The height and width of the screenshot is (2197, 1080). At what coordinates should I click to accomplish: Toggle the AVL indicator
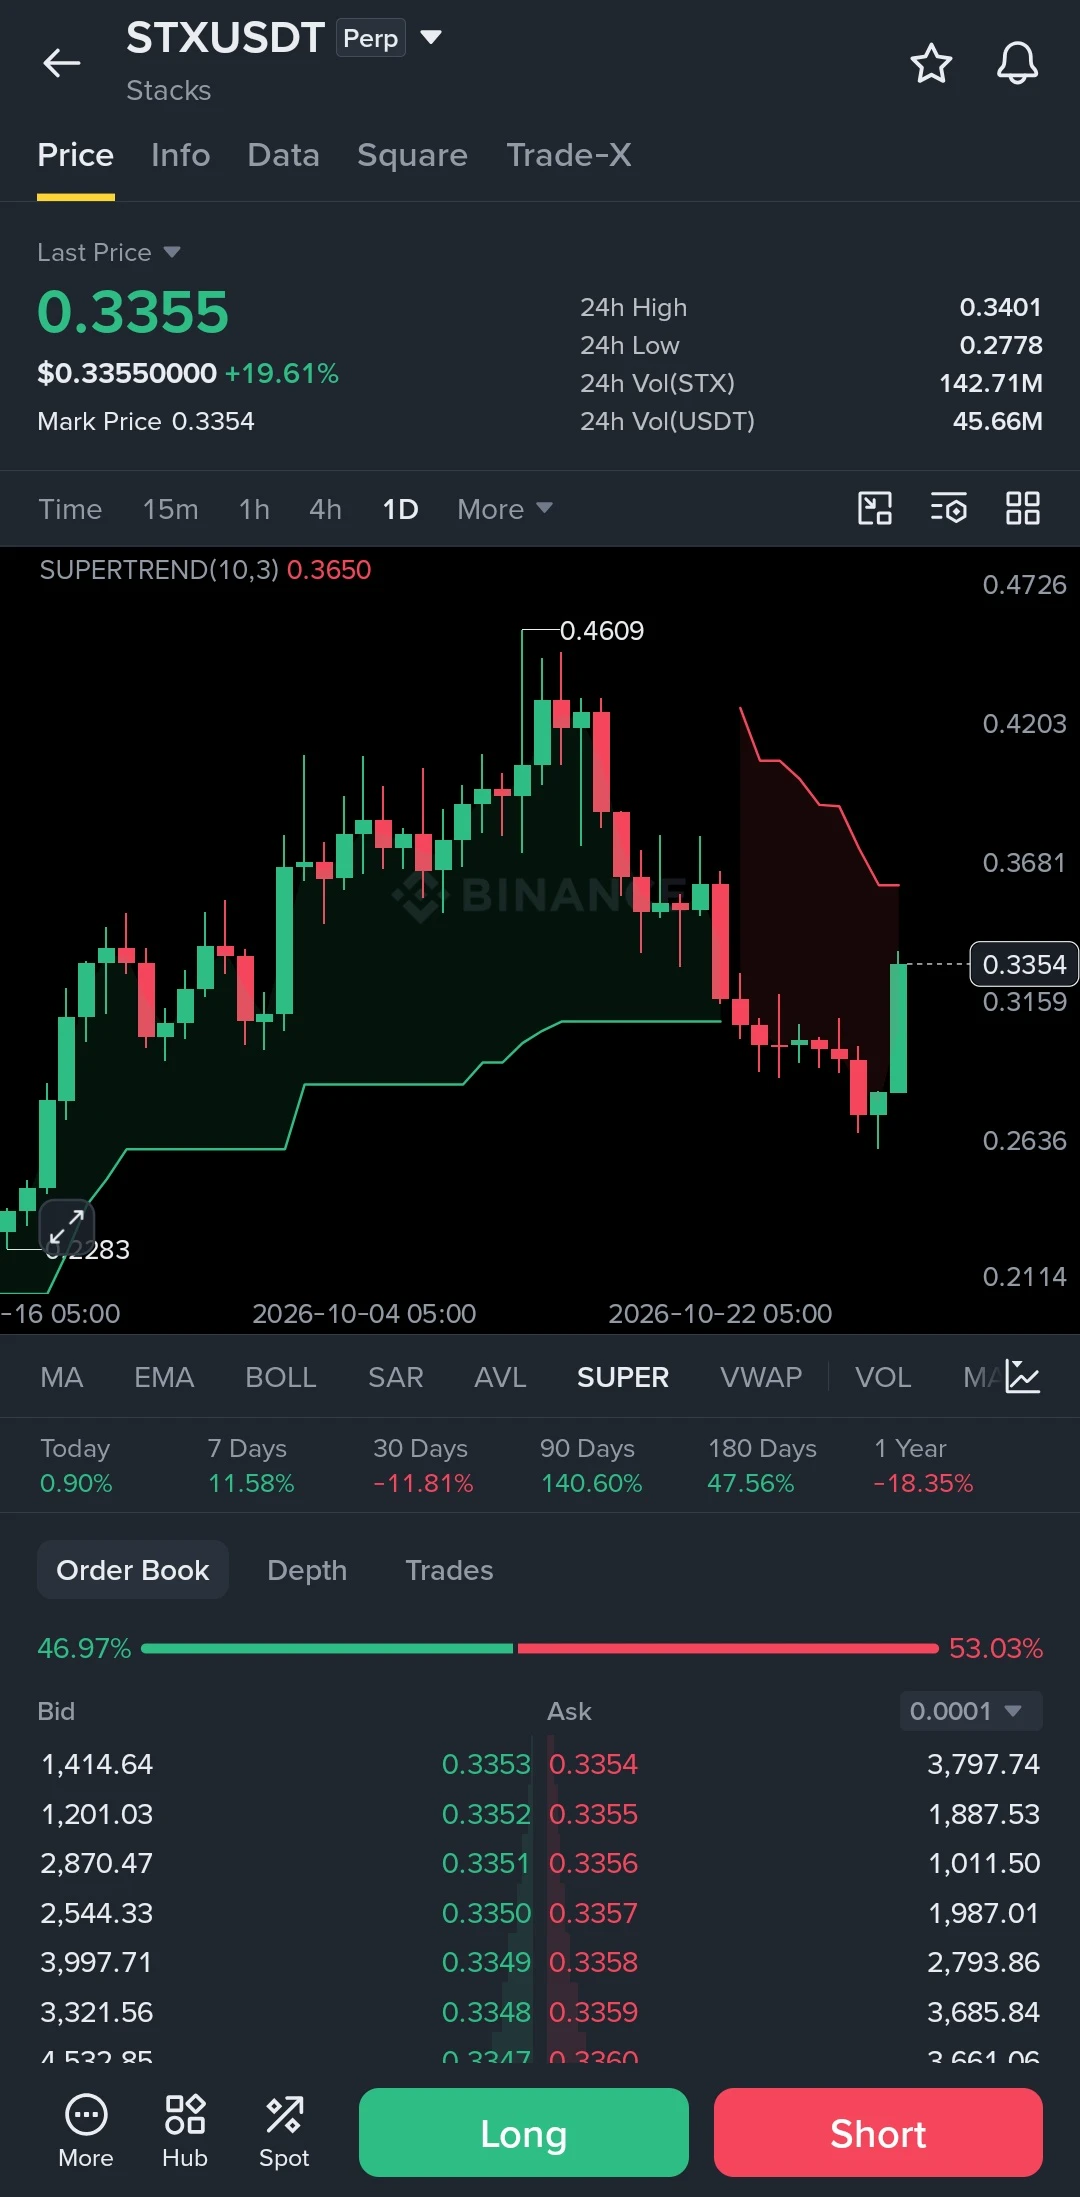[500, 1377]
